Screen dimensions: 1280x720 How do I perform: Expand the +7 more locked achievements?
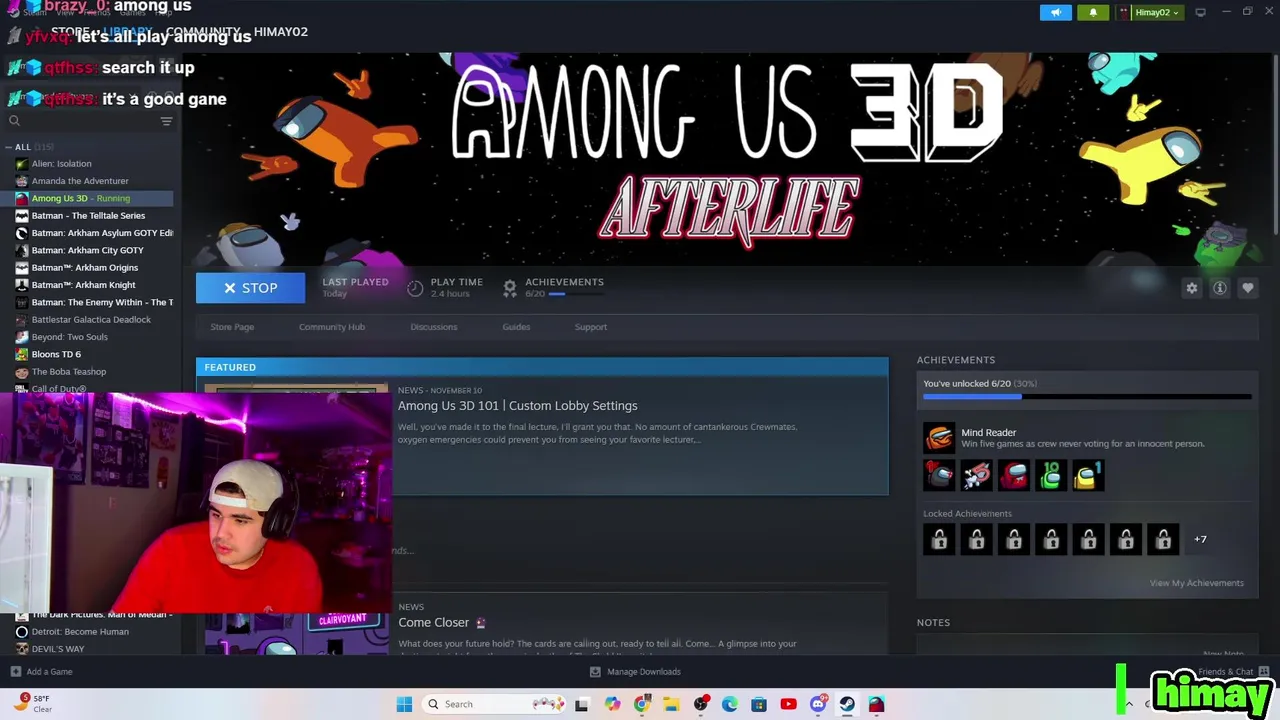[x=1200, y=540]
